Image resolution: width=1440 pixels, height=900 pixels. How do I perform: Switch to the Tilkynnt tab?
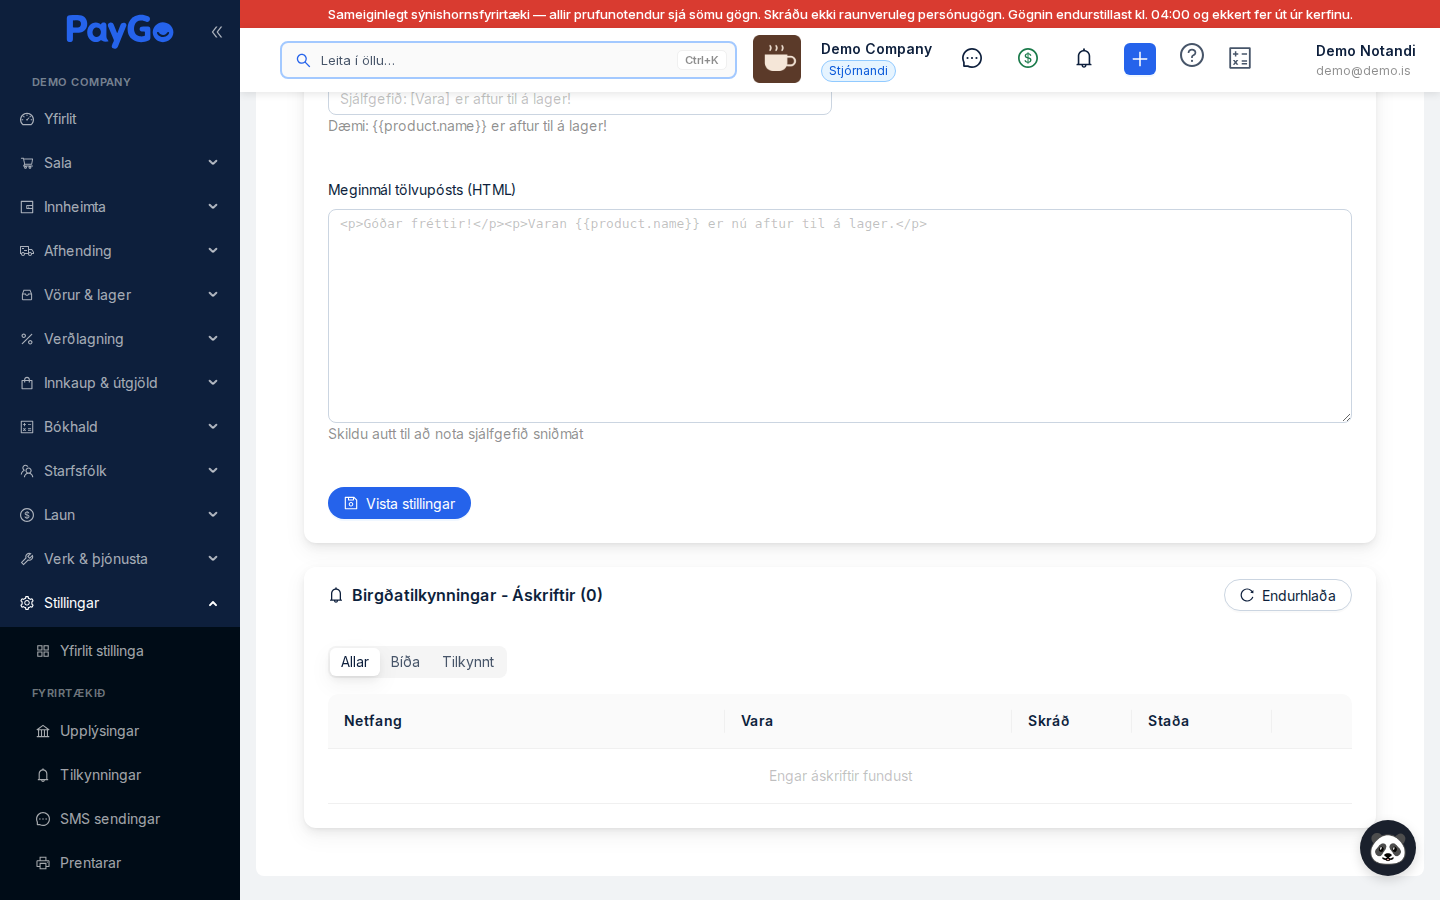click(x=468, y=662)
